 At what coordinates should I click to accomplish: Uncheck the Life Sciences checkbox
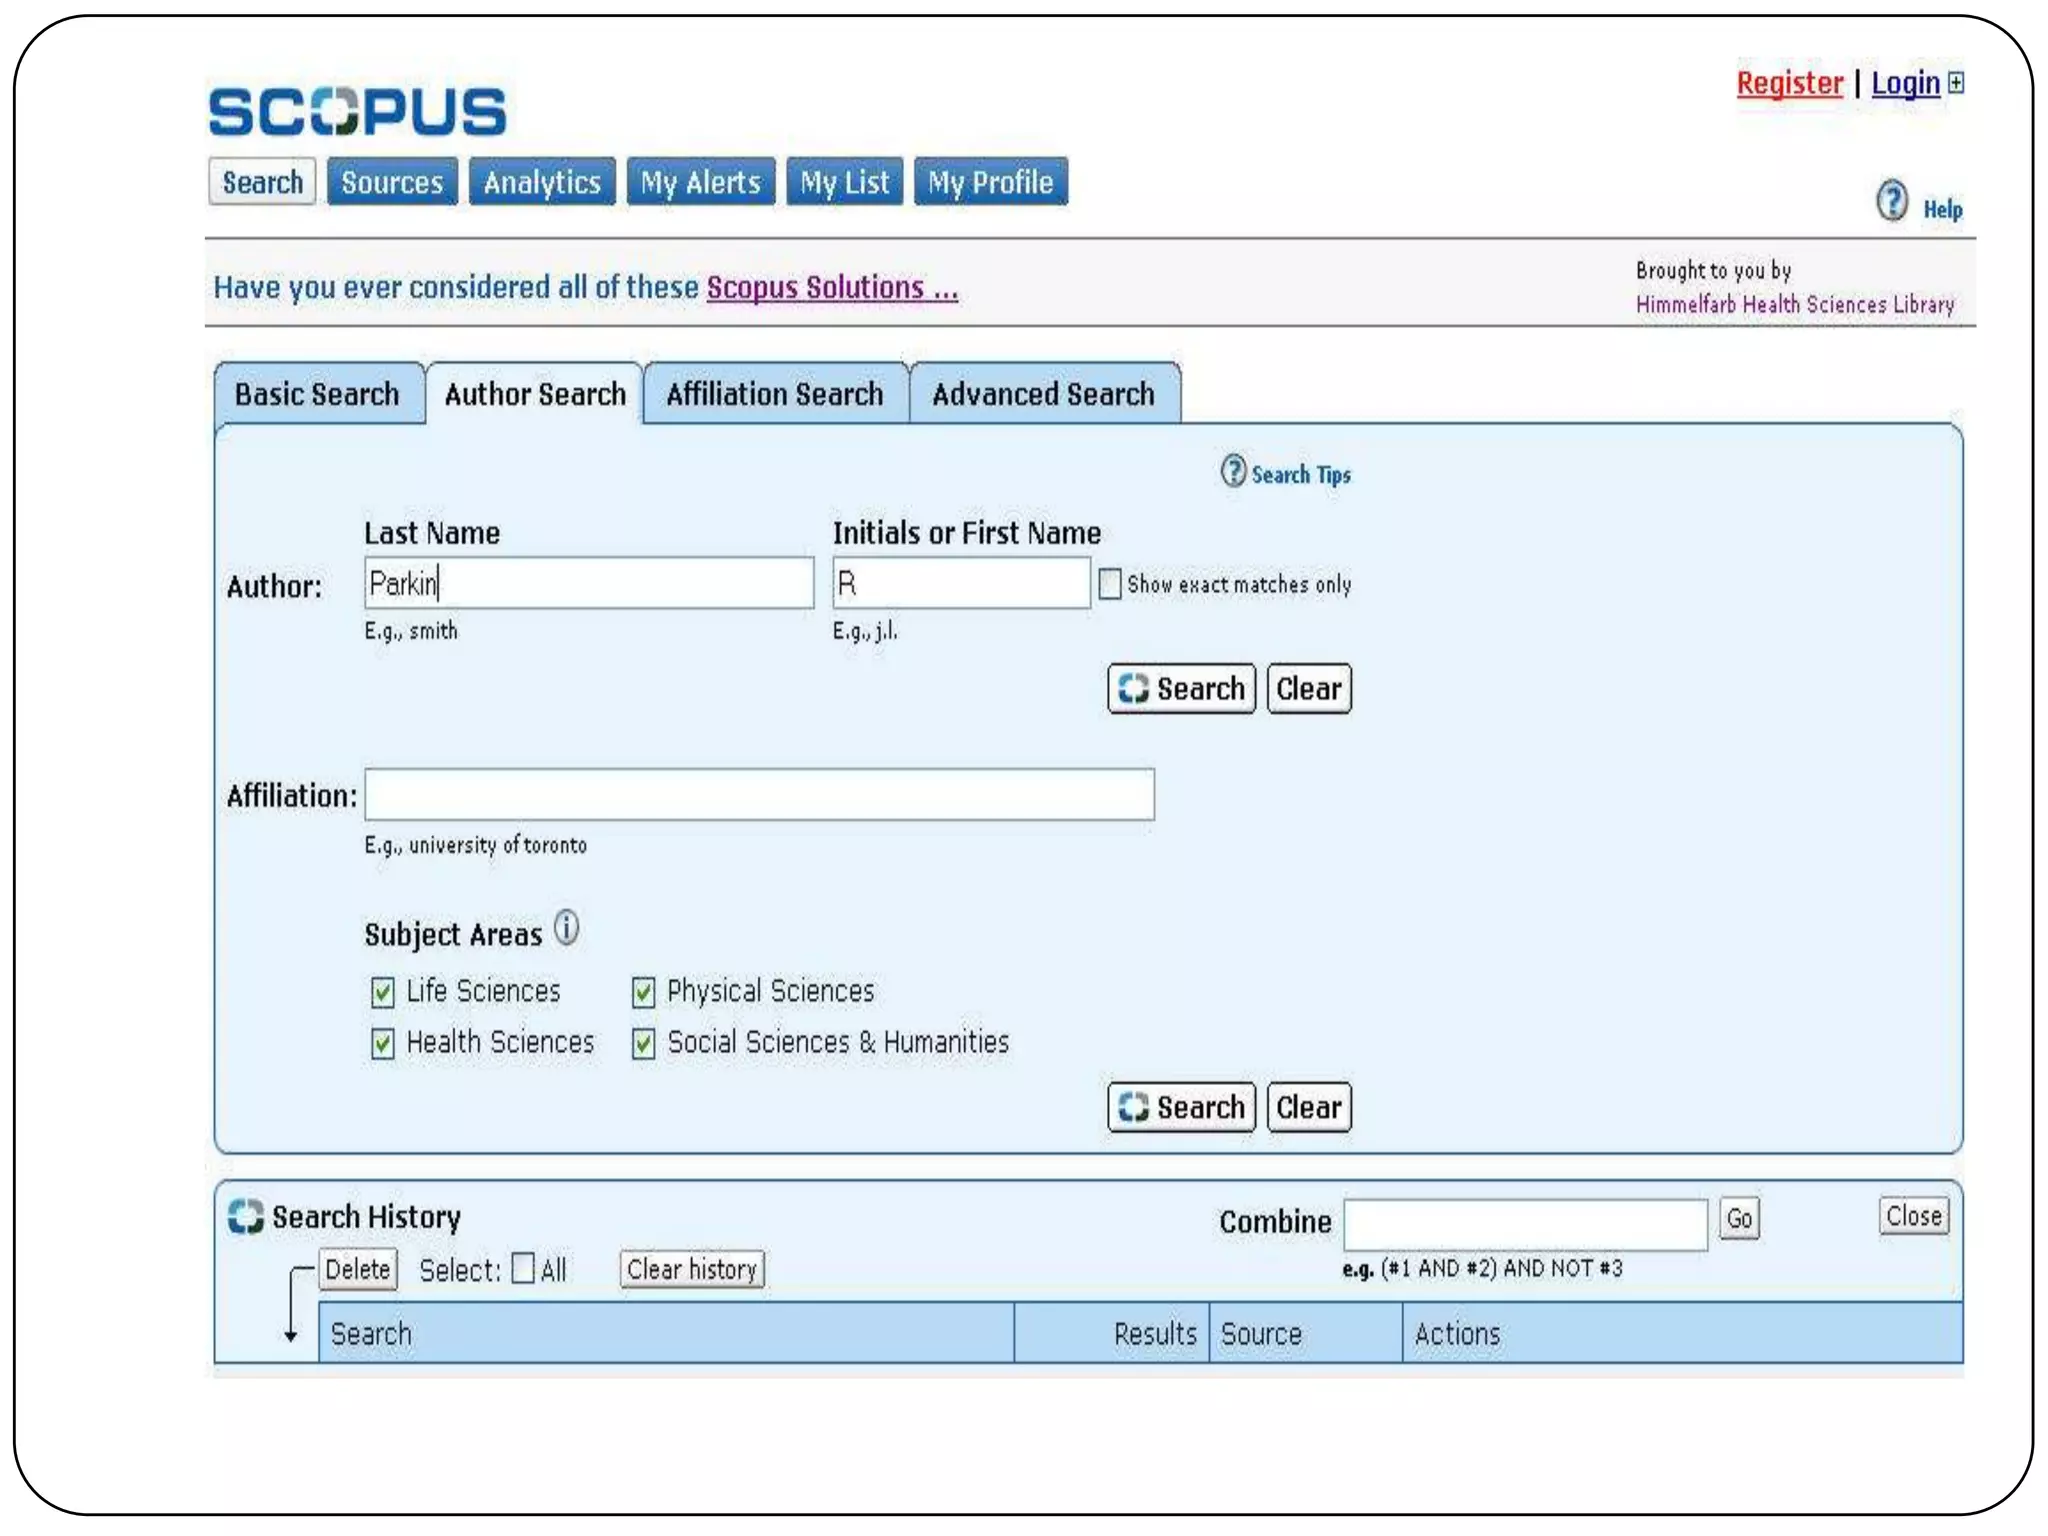[x=382, y=992]
